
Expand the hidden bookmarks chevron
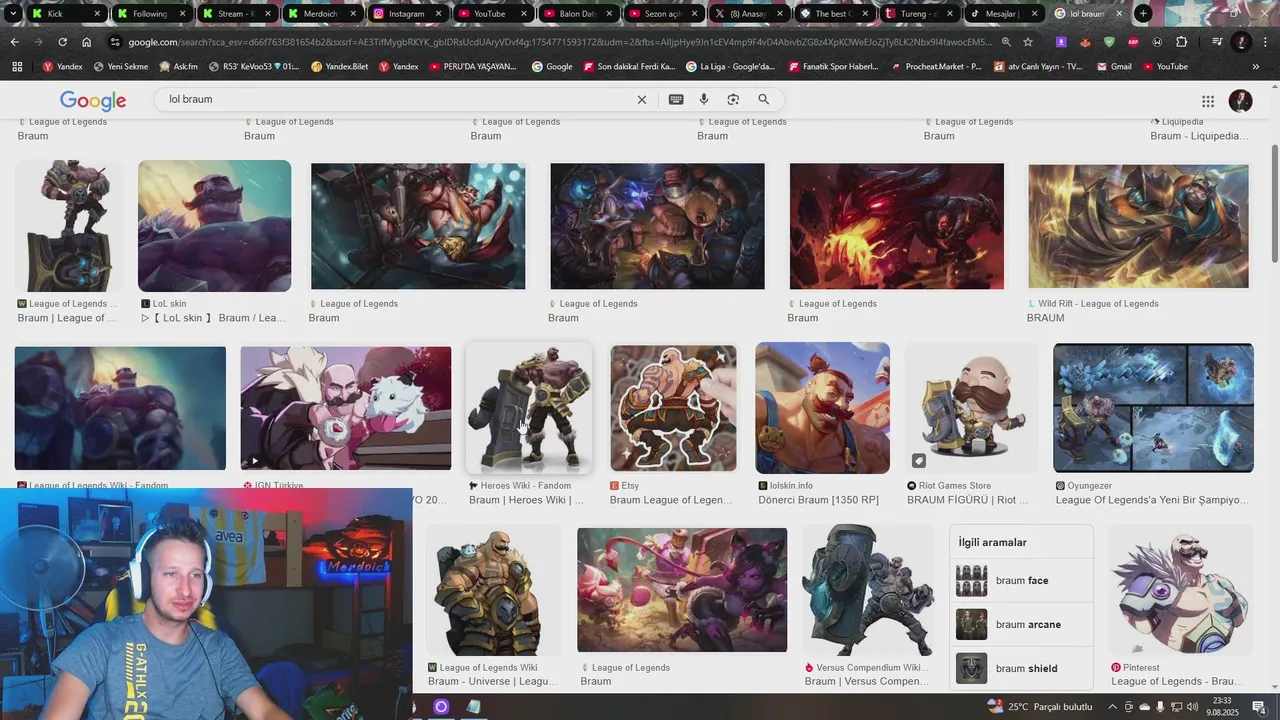(1256, 67)
